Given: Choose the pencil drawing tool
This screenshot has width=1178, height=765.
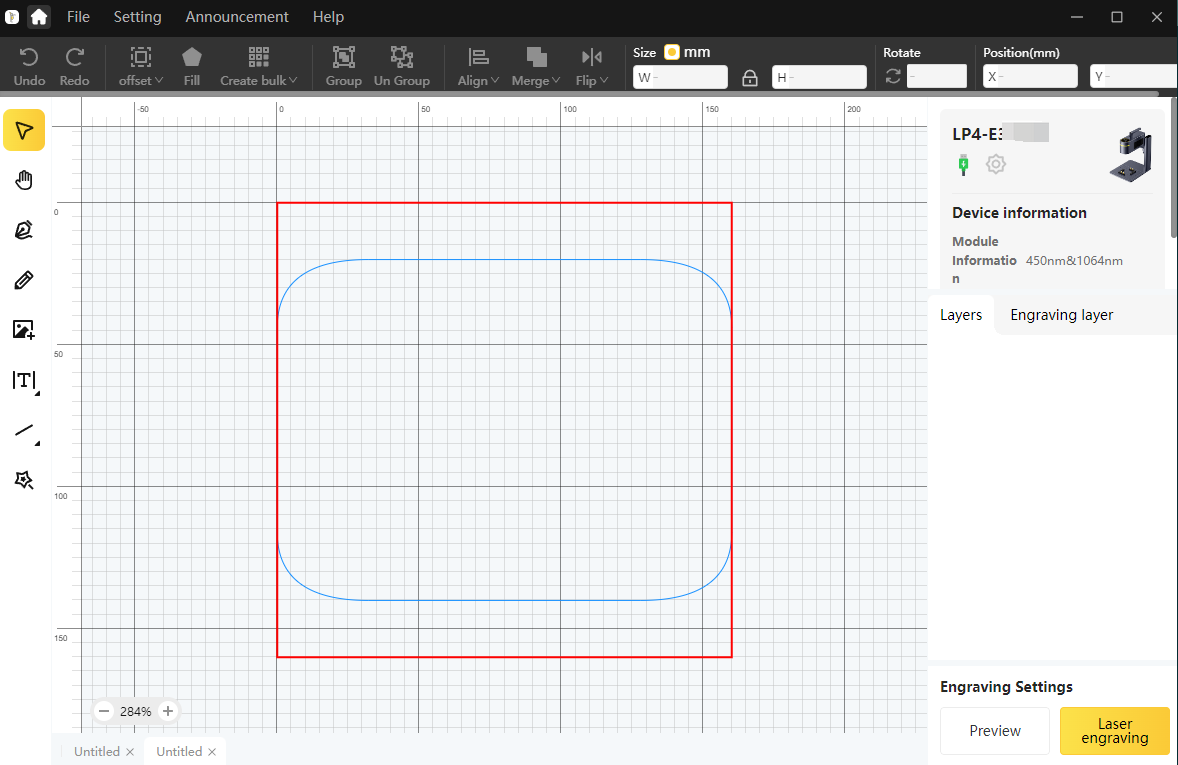Looking at the screenshot, I should pos(24,280).
